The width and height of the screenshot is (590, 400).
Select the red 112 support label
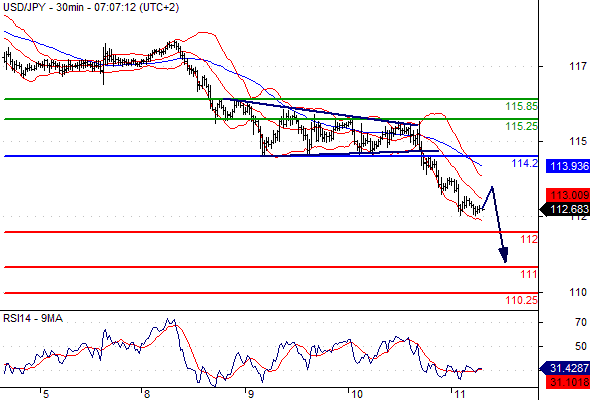coord(529,239)
